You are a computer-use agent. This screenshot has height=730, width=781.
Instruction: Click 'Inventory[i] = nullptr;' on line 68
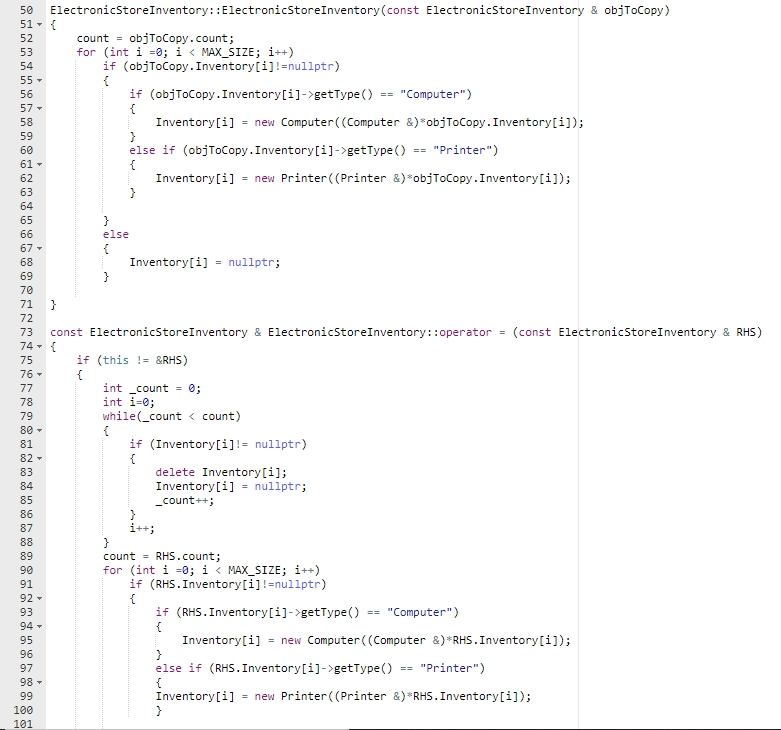[x=205, y=262]
